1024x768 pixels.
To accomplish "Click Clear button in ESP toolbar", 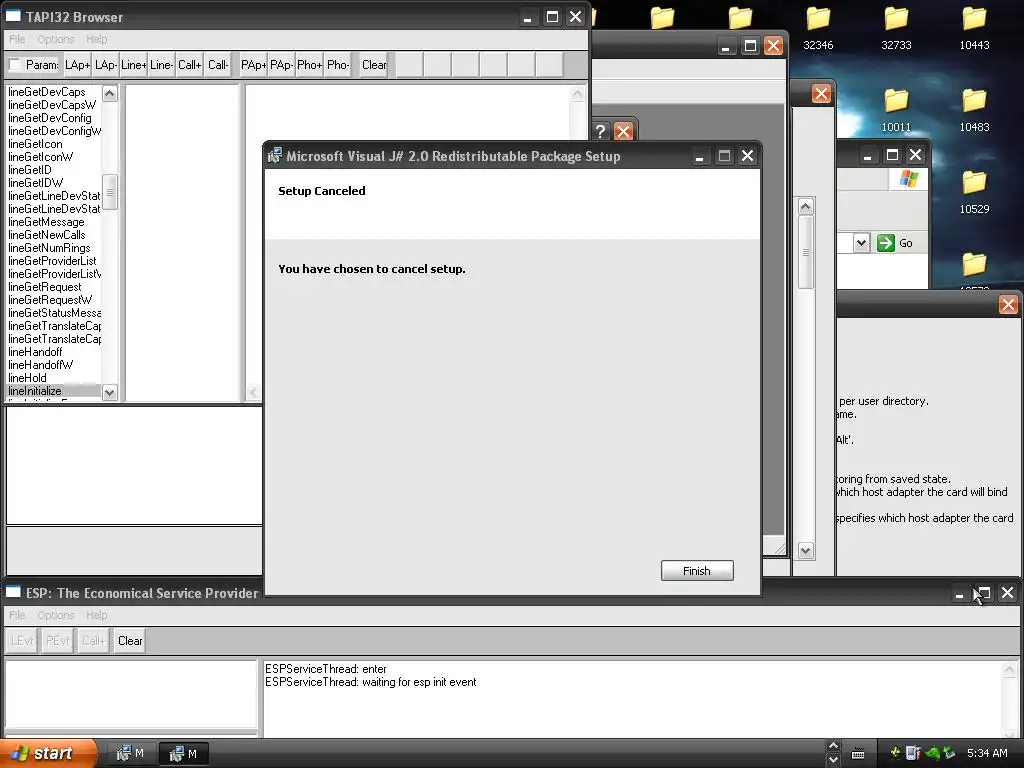I will coord(130,641).
